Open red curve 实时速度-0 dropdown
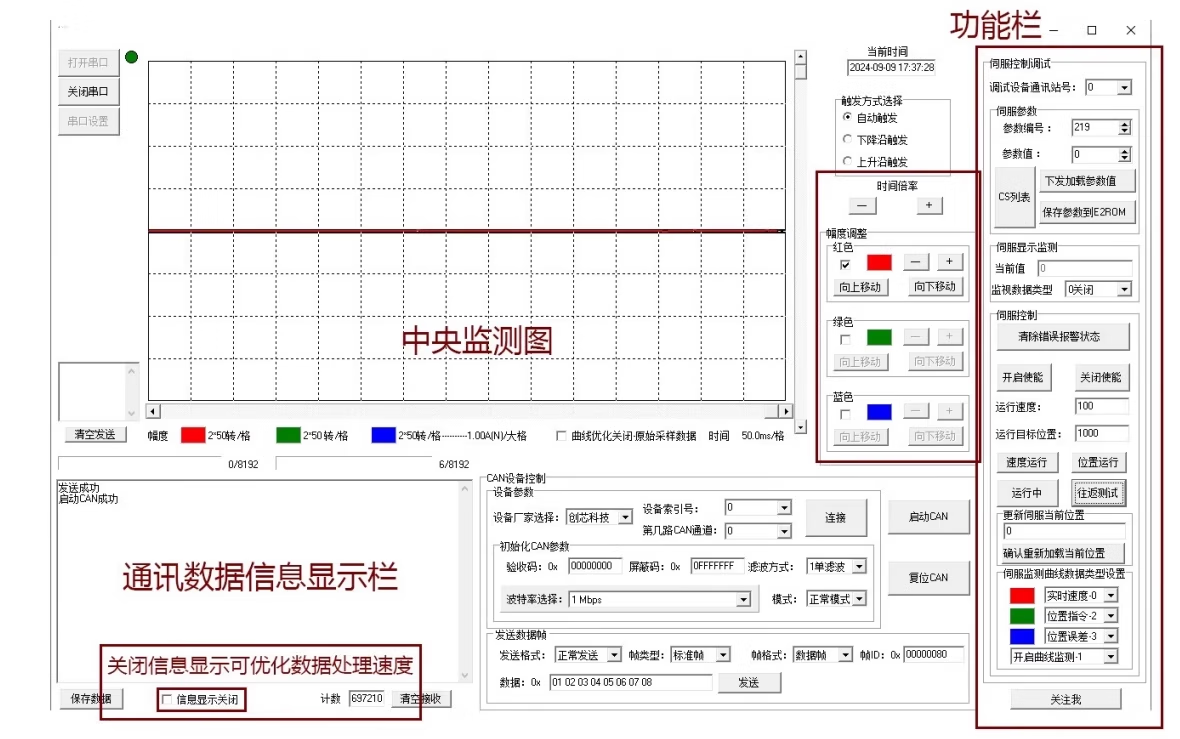1180x739 pixels. tap(1111, 595)
